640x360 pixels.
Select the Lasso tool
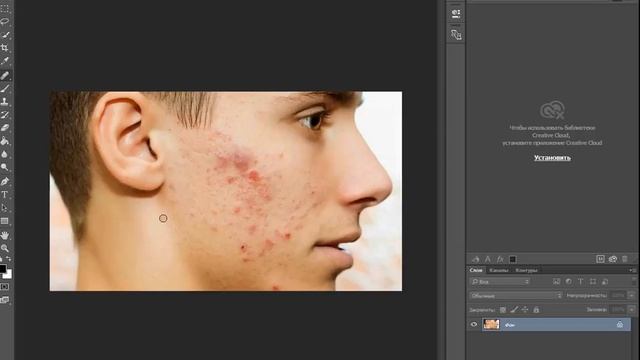4,22
